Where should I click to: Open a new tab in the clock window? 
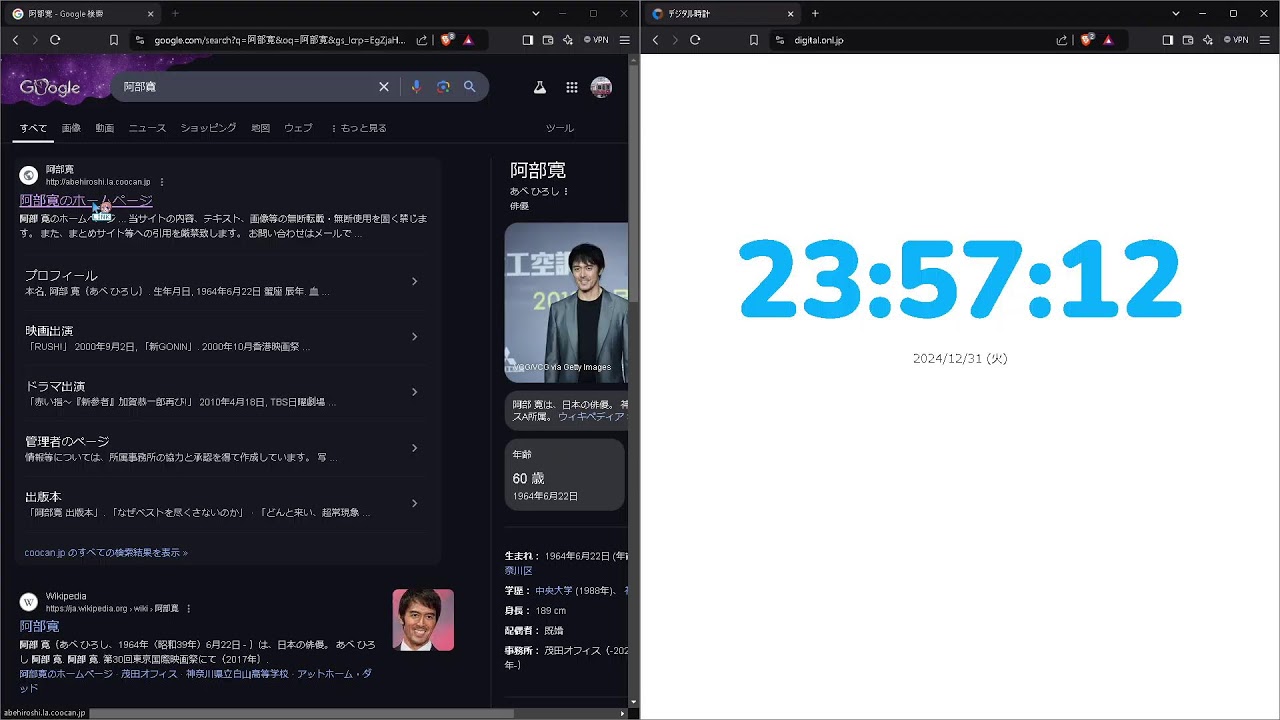815,13
